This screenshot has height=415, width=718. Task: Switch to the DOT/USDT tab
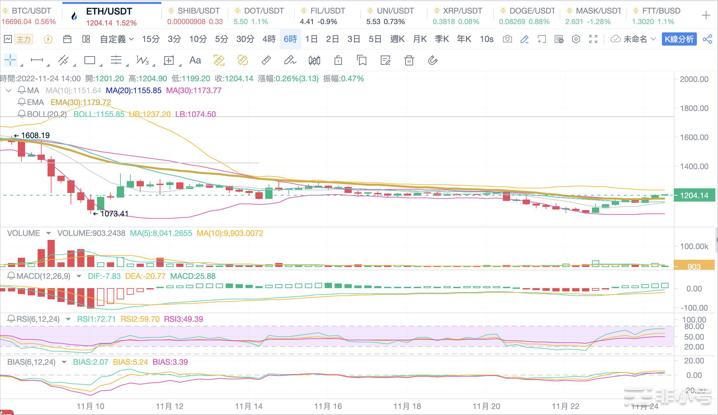(259, 16)
